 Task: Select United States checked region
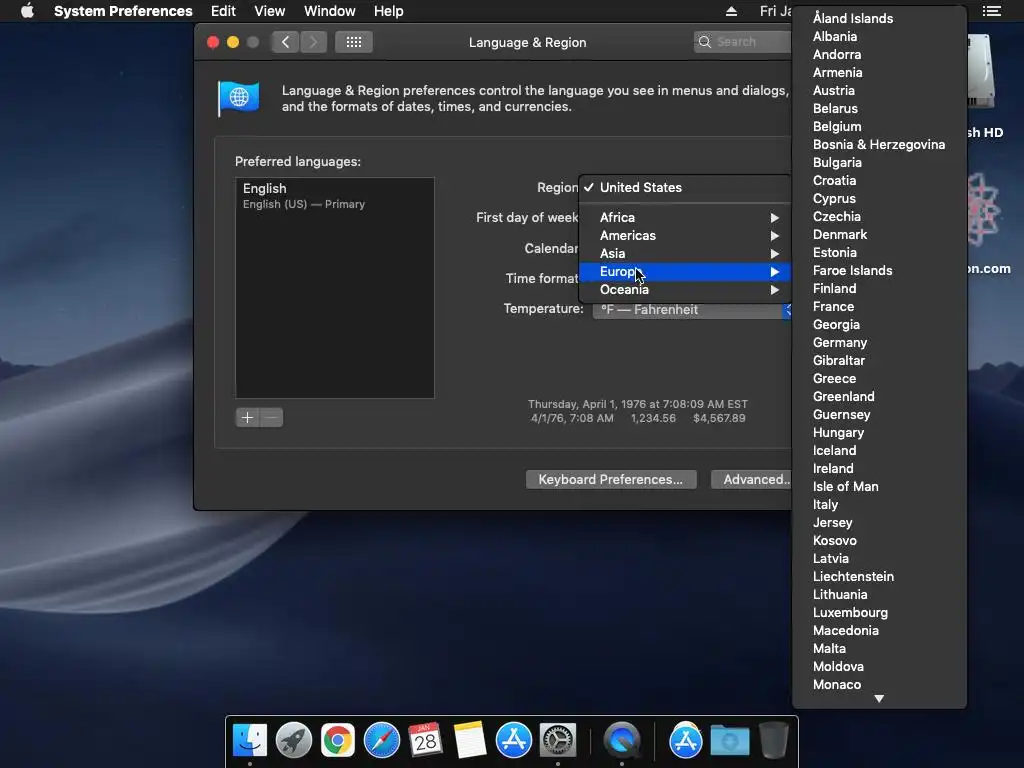(x=685, y=187)
